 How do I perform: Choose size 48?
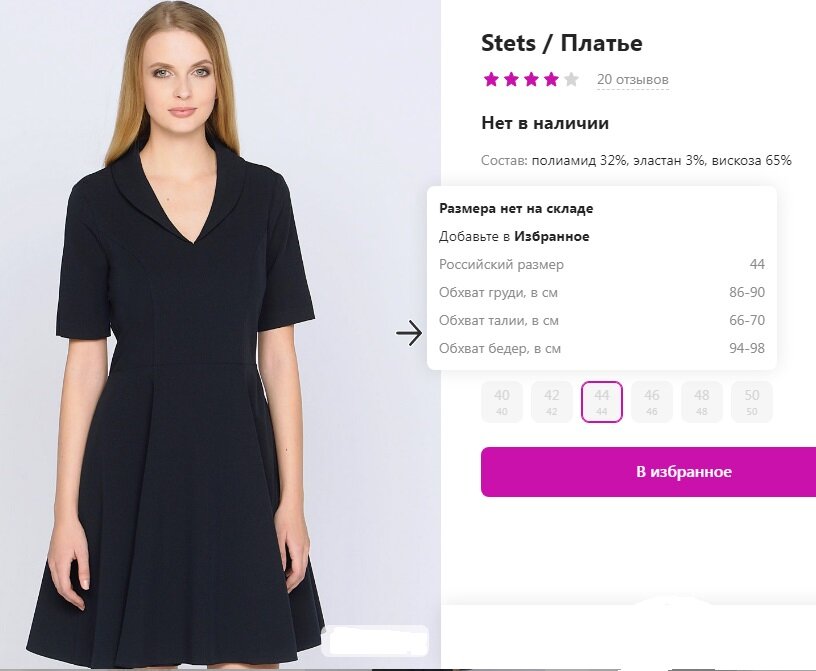pos(702,402)
